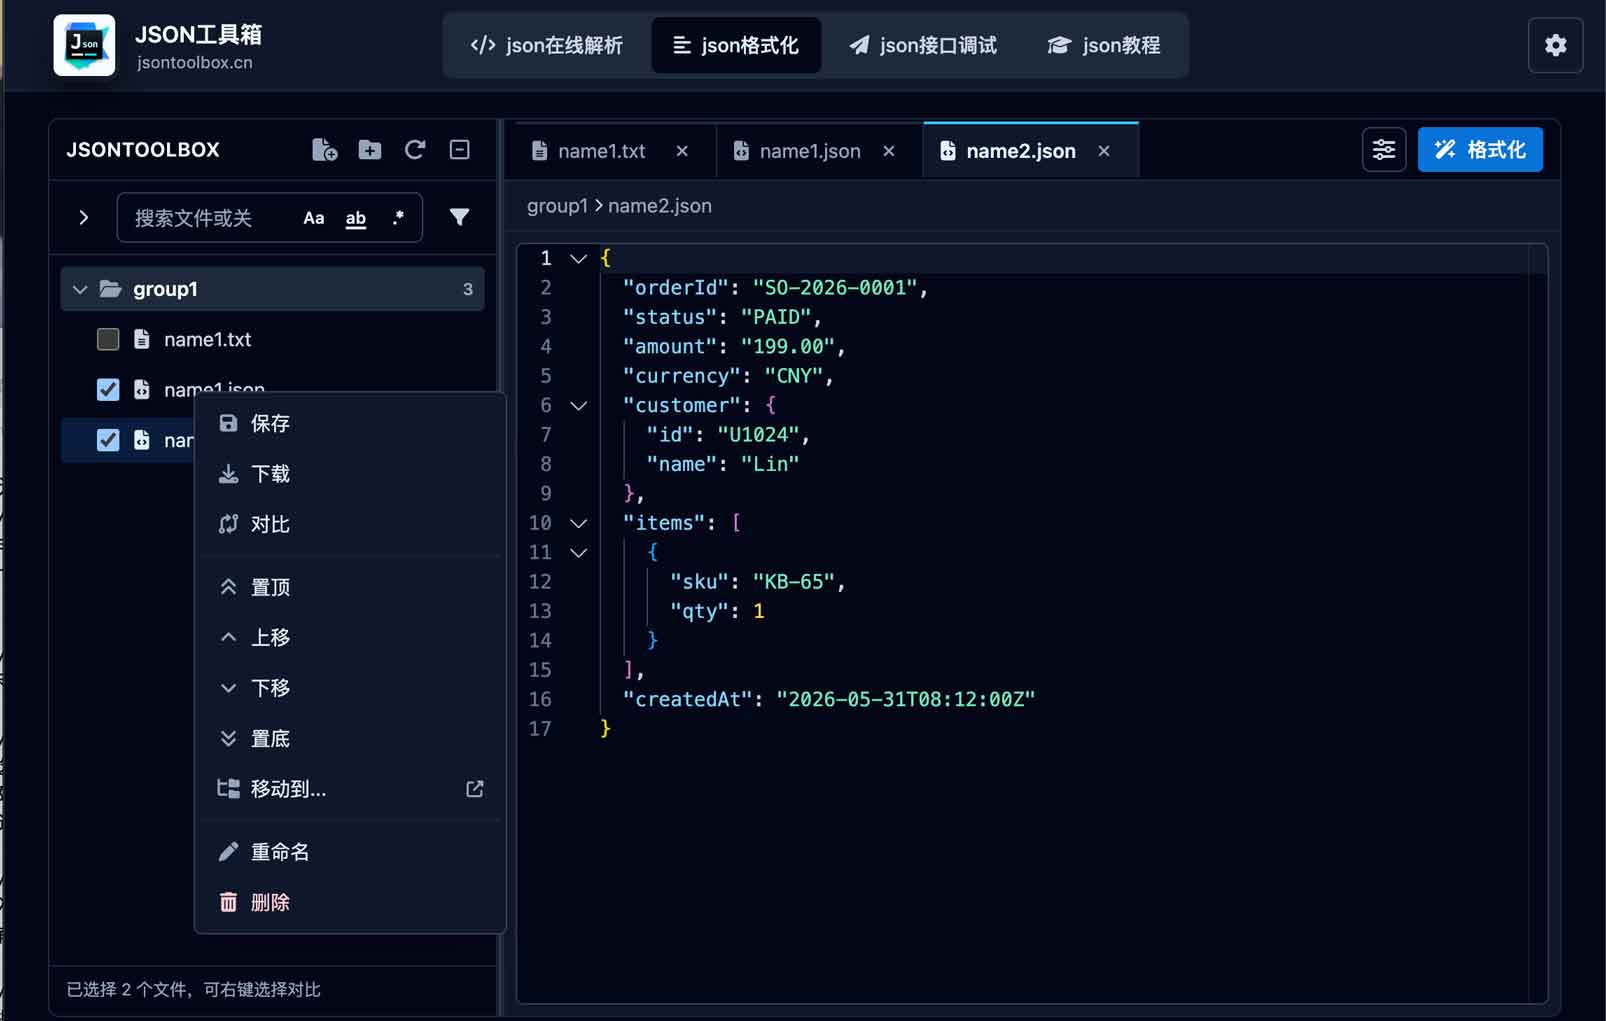Toggle whole-word match (ab)
Image resolution: width=1606 pixels, height=1021 pixels.
point(356,218)
